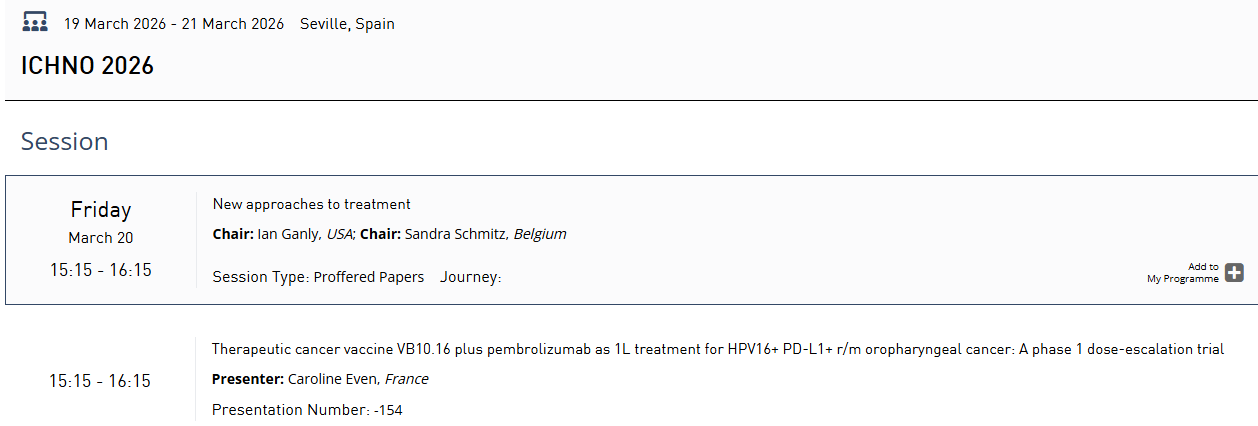Open 'New approaches to treatment' session title
The width and height of the screenshot is (1258, 426).
click(x=312, y=204)
